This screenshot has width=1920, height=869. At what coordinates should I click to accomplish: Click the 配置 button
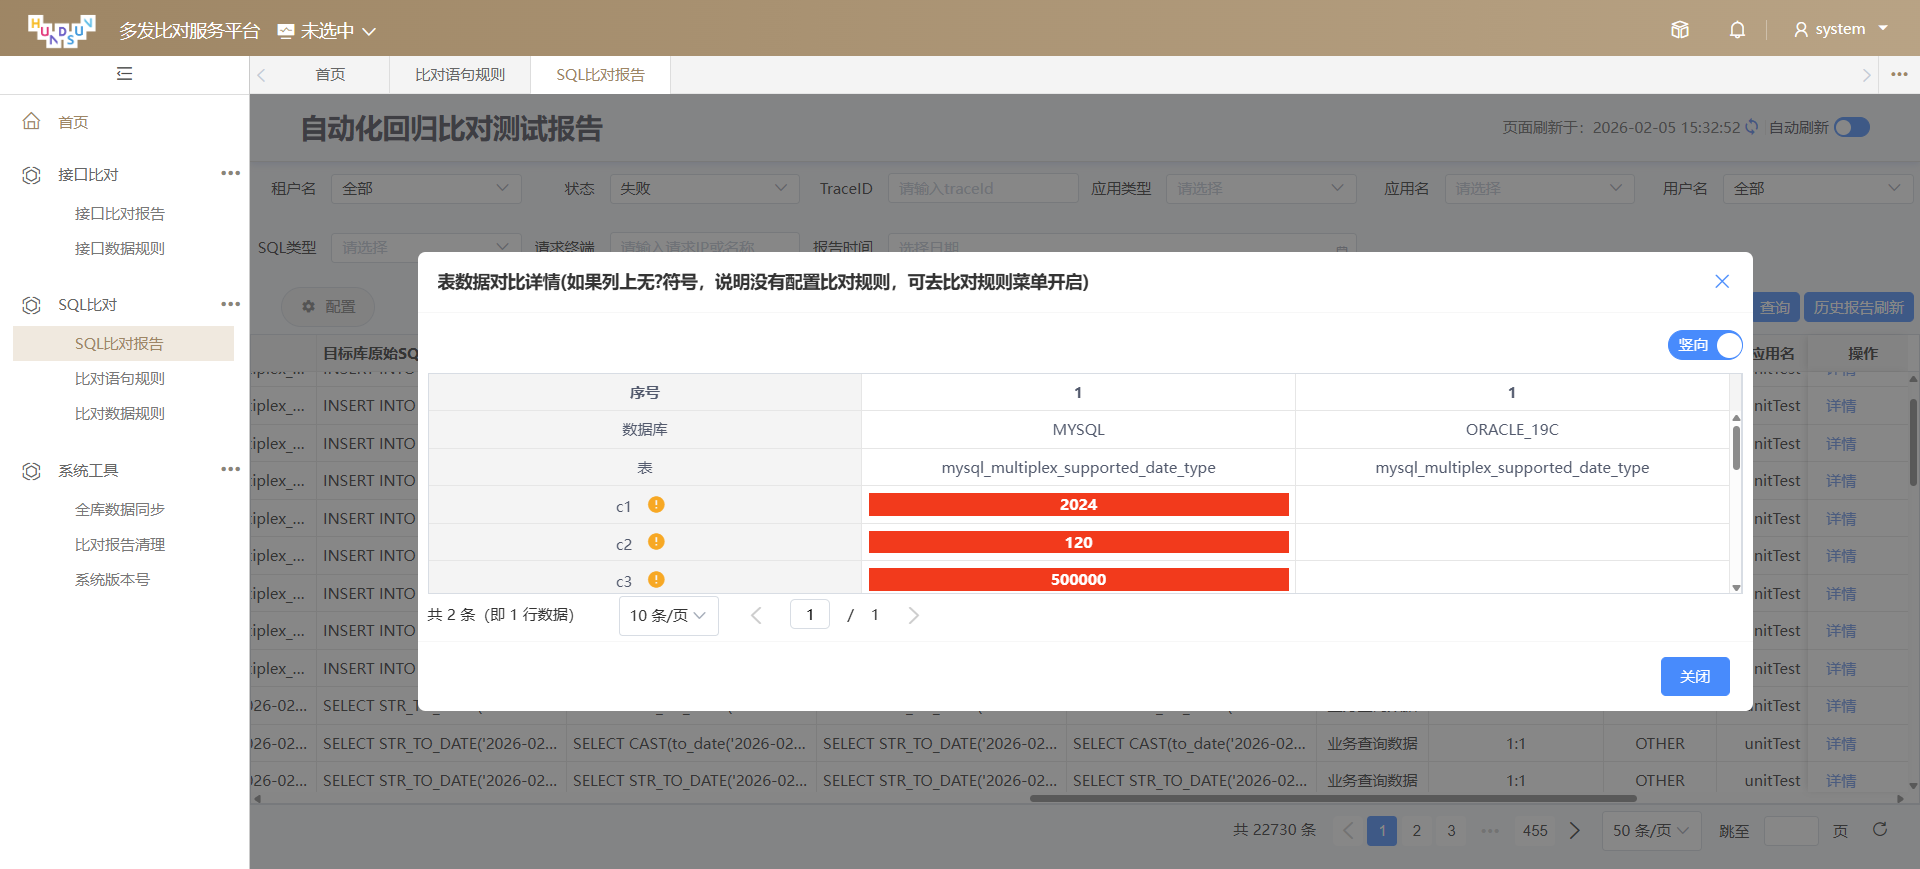pyautogui.click(x=328, y=307)
